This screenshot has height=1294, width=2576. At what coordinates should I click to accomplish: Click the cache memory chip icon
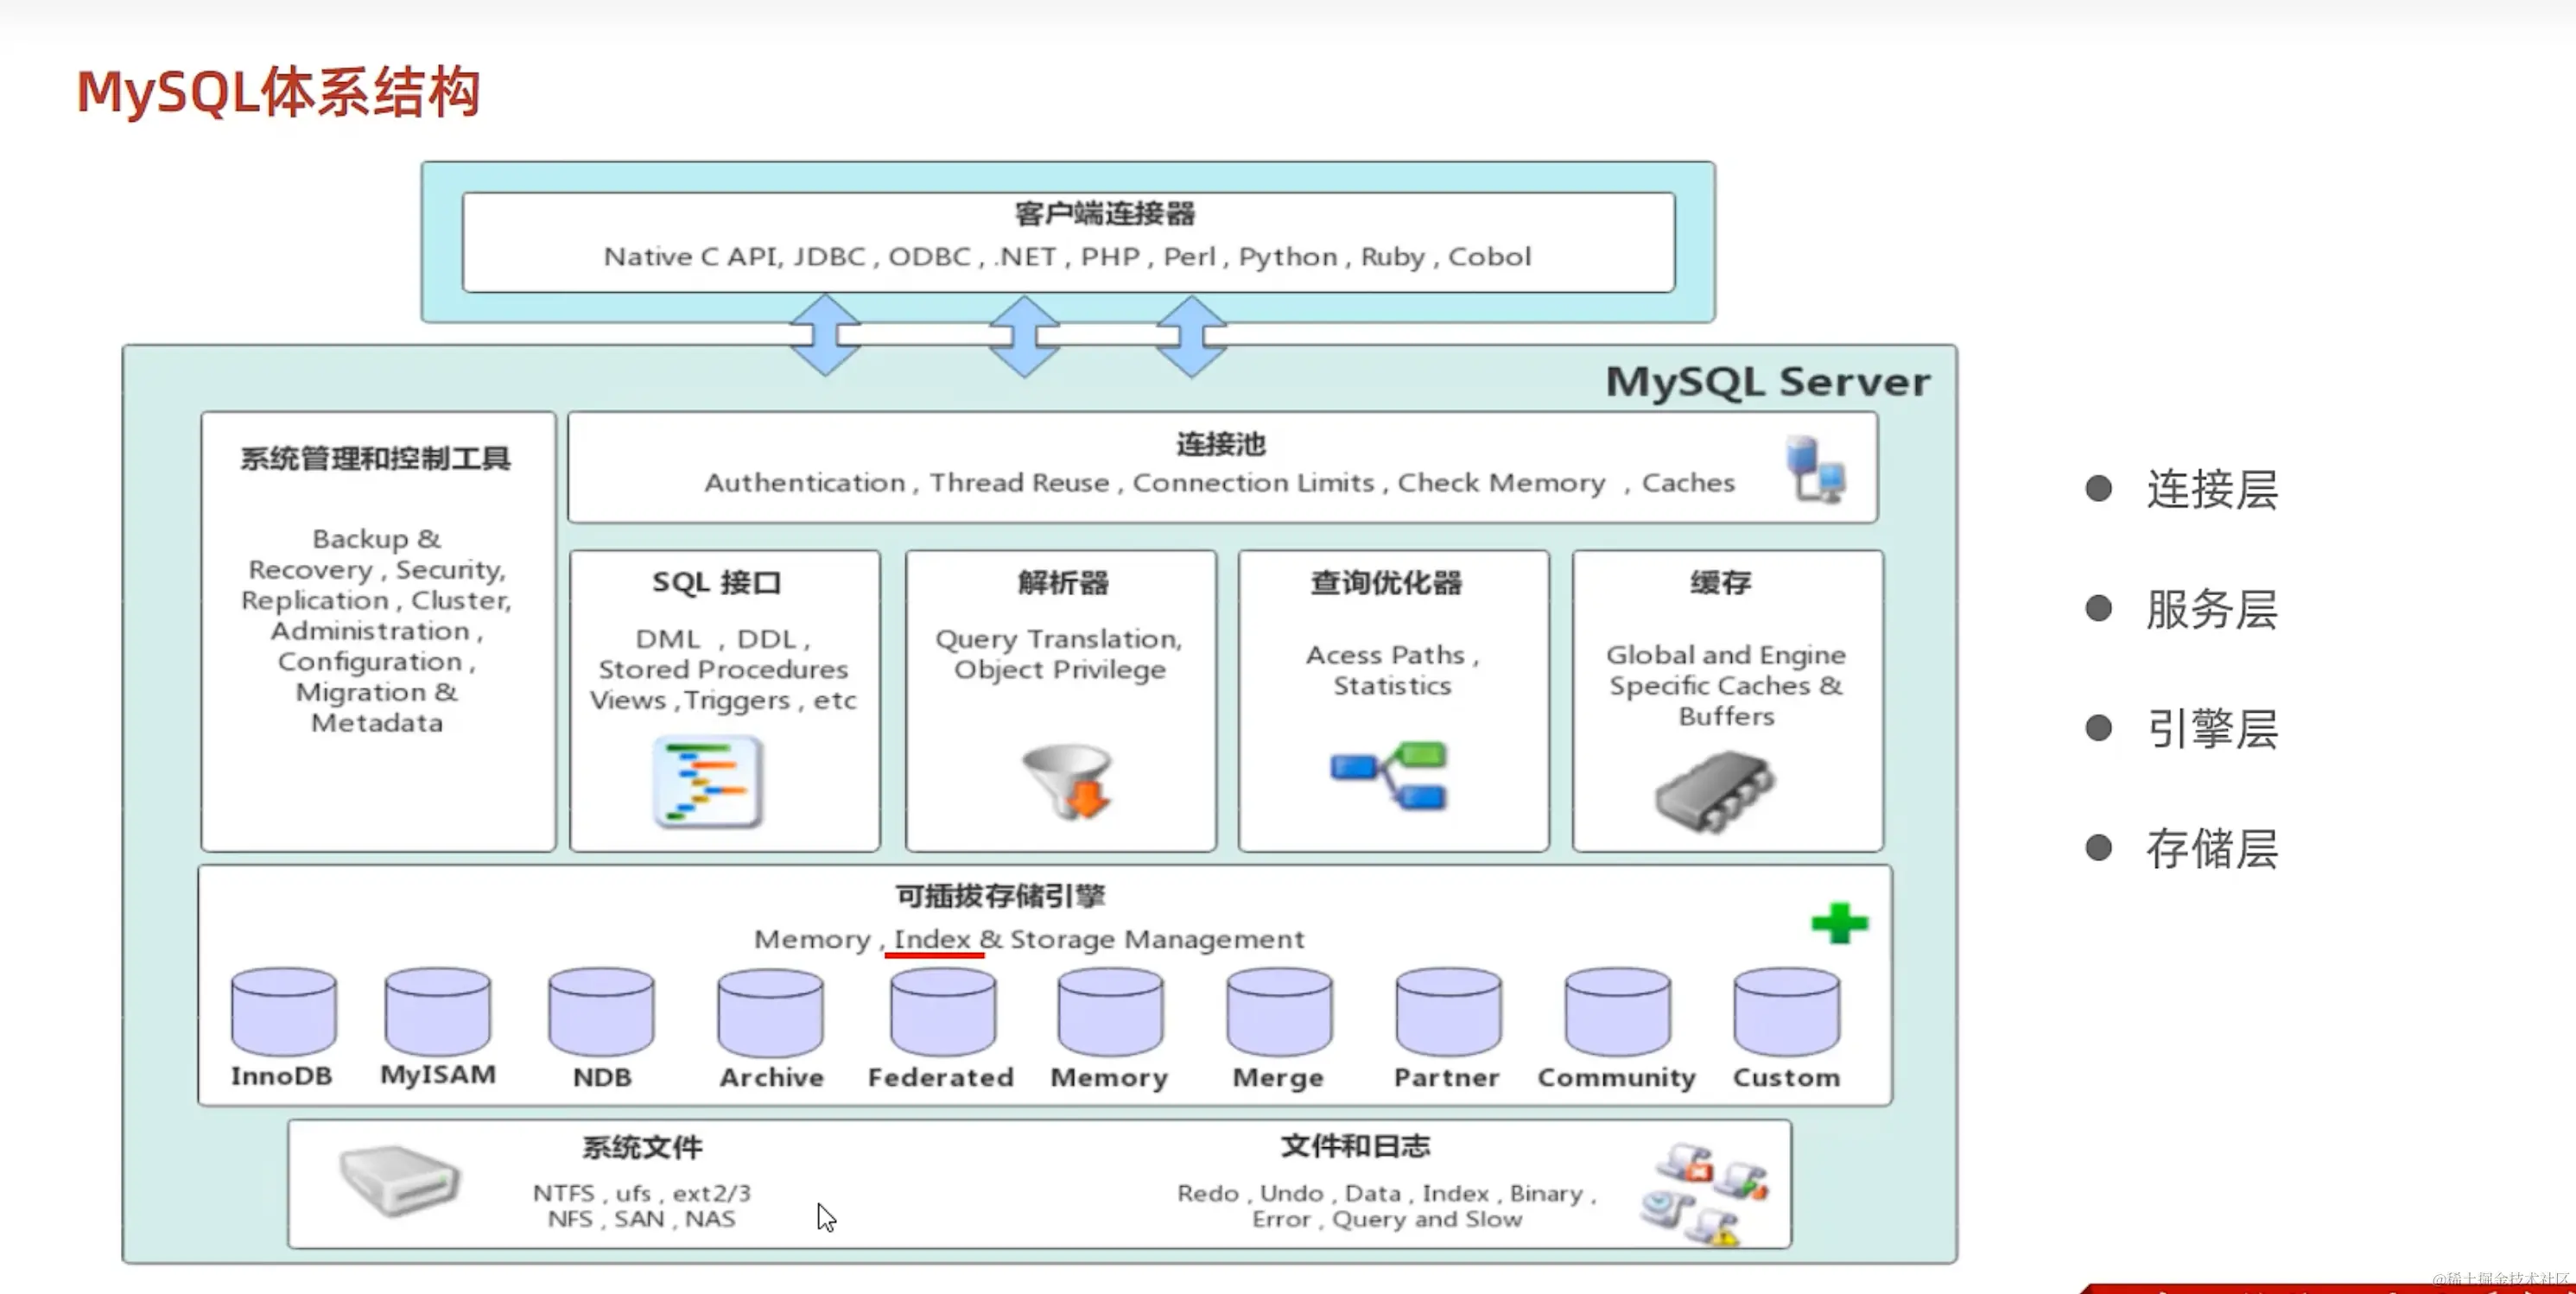click(x=1714, y=792)
